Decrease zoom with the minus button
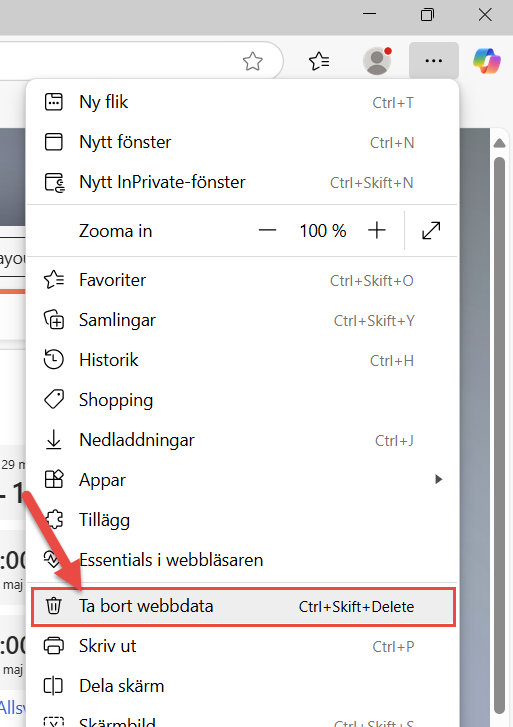Screen dimensions: 513x727 268,230
